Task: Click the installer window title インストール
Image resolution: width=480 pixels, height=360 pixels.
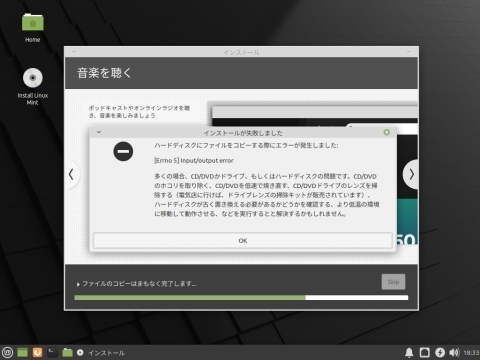Action: (241, 52)
